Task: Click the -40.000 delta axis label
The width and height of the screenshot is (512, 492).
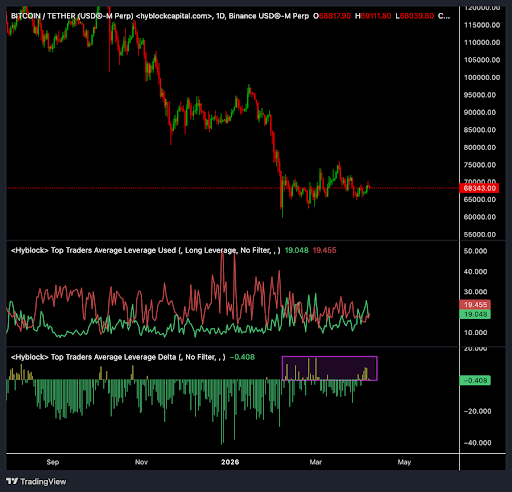Action: coord(477,443)
